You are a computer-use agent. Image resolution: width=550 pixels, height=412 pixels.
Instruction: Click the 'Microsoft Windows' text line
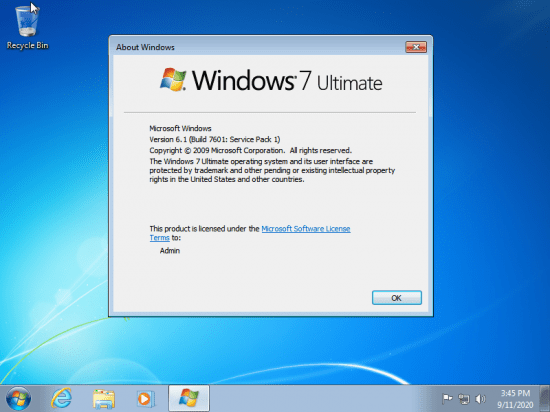[x=180, y=128]
